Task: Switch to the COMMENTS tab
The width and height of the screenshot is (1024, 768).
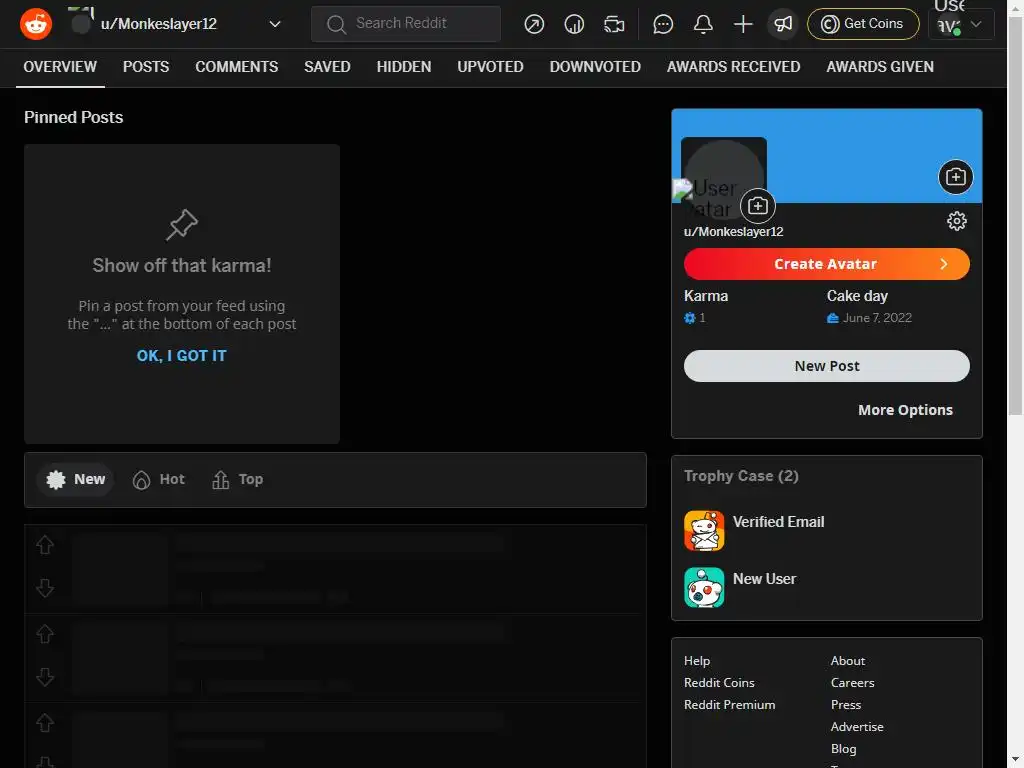Action: 236,67
